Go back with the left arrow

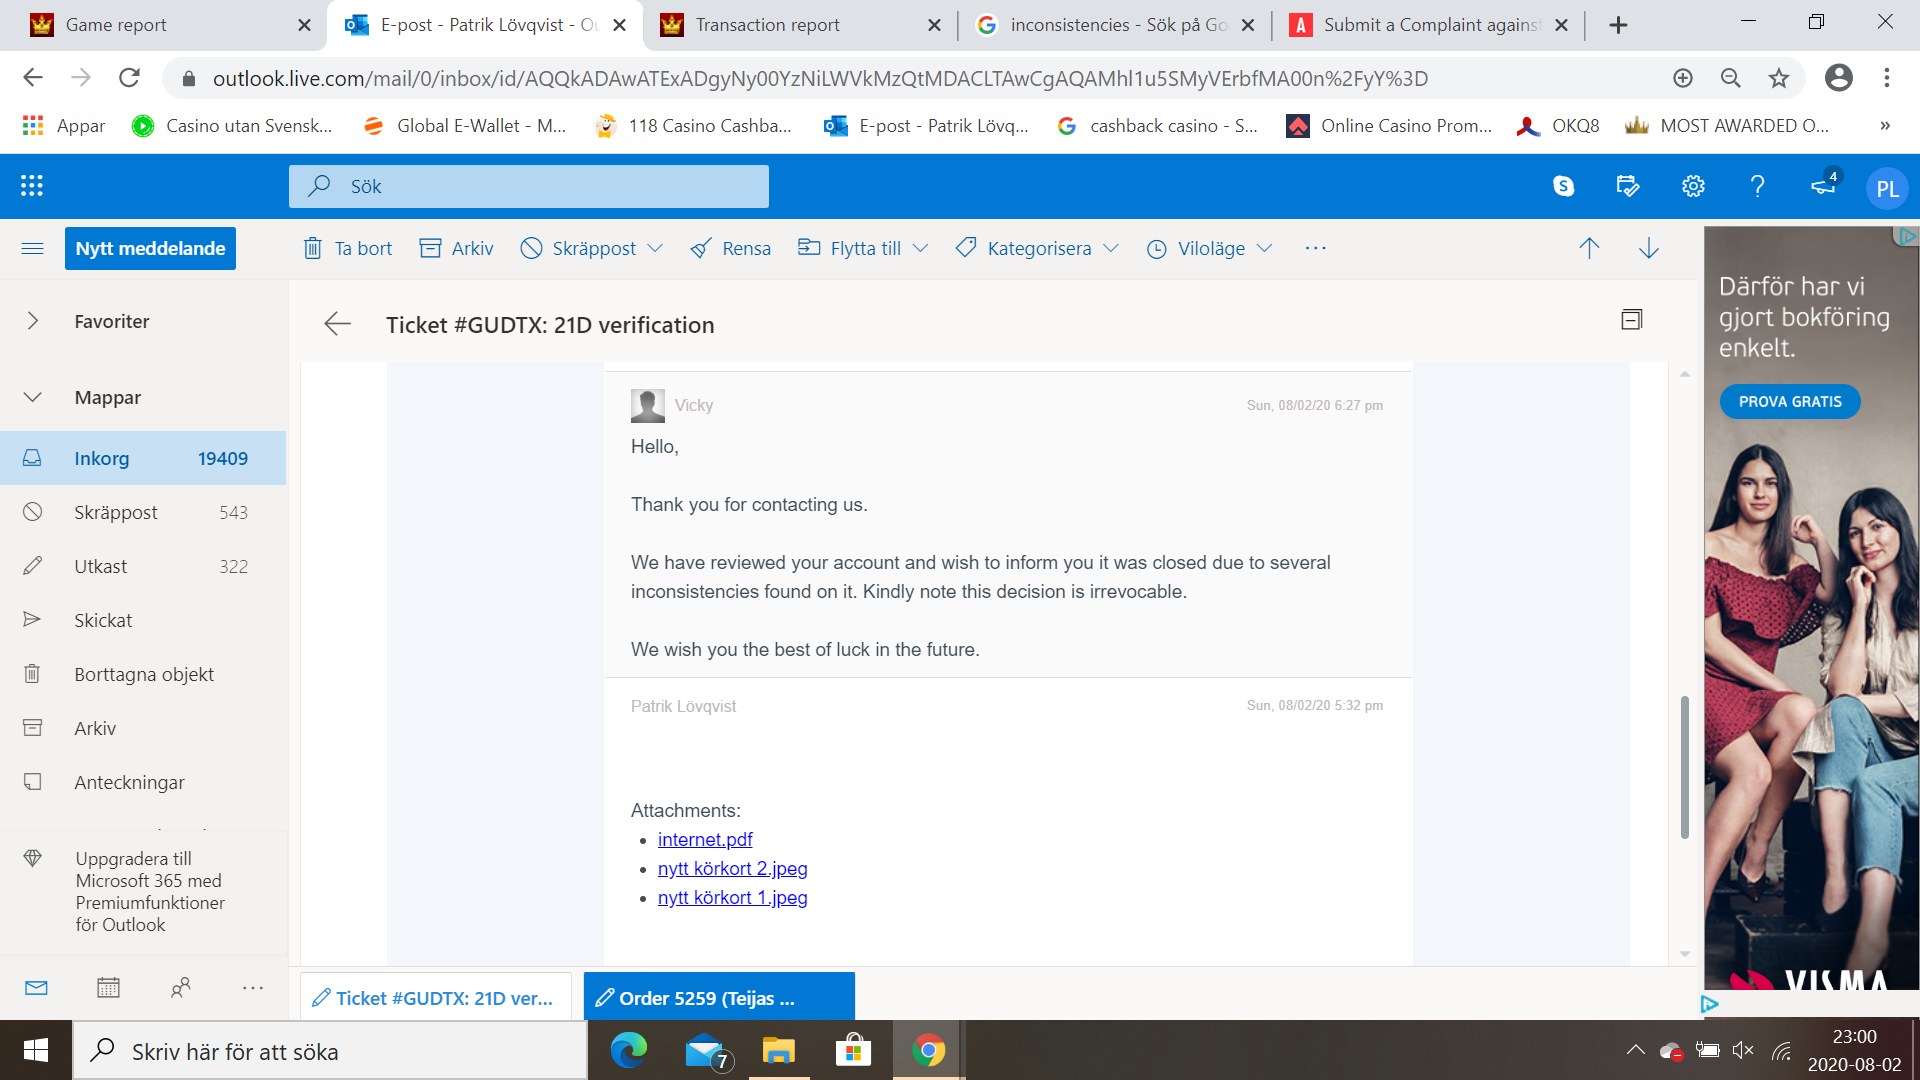pyautogui.click(x=338, y=323)
